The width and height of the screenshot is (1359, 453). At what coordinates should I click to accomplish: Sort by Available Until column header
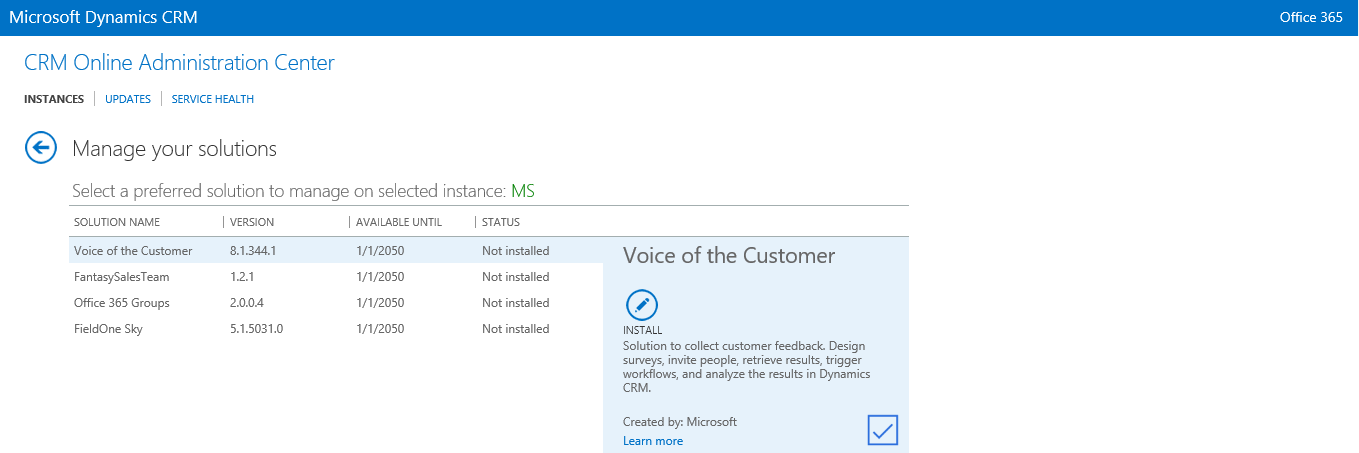398,222
